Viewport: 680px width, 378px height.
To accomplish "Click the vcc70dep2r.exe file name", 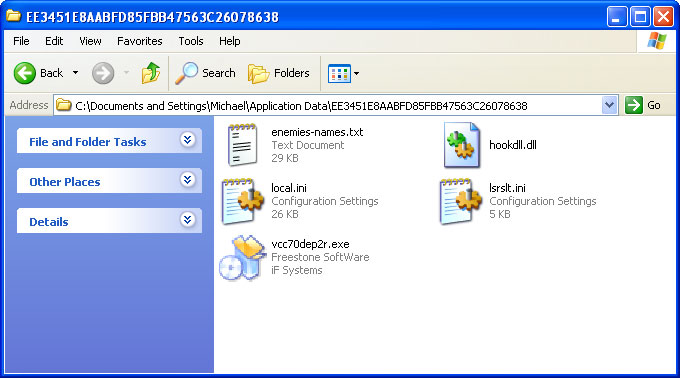I will point(310,244).
